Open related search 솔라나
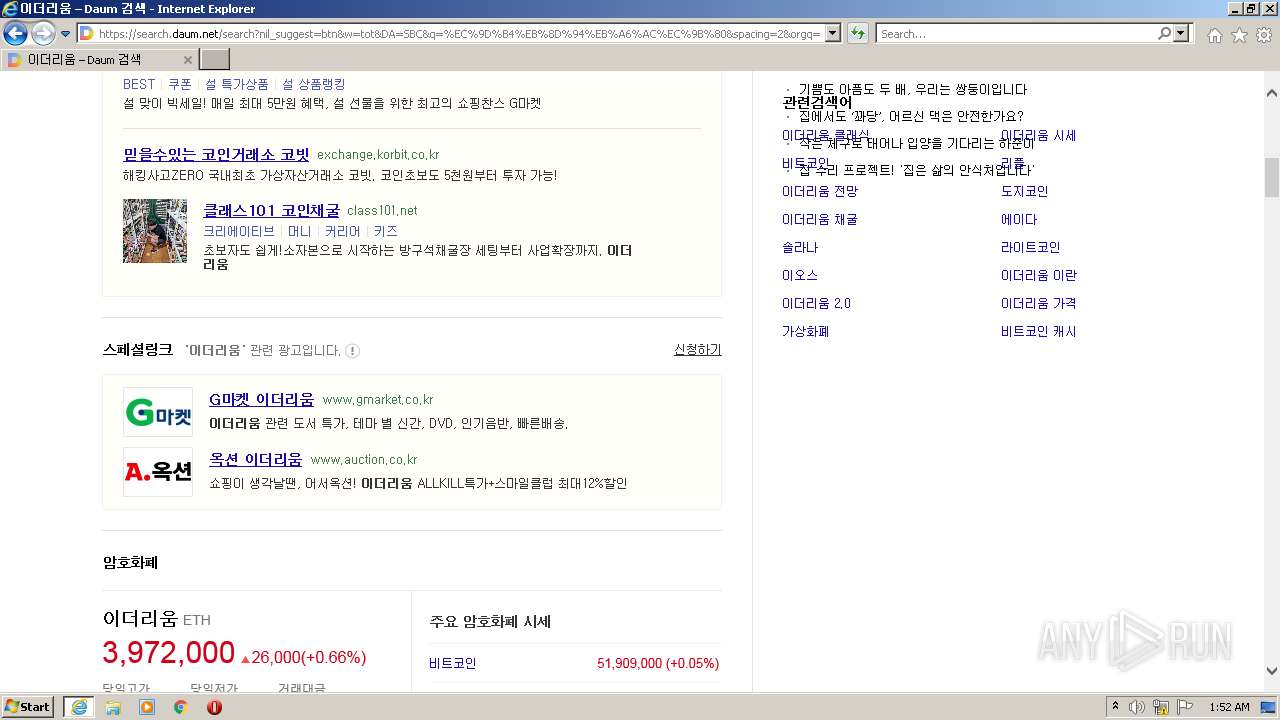This screenshot has height=720, width=1280. tap(800, 247)
